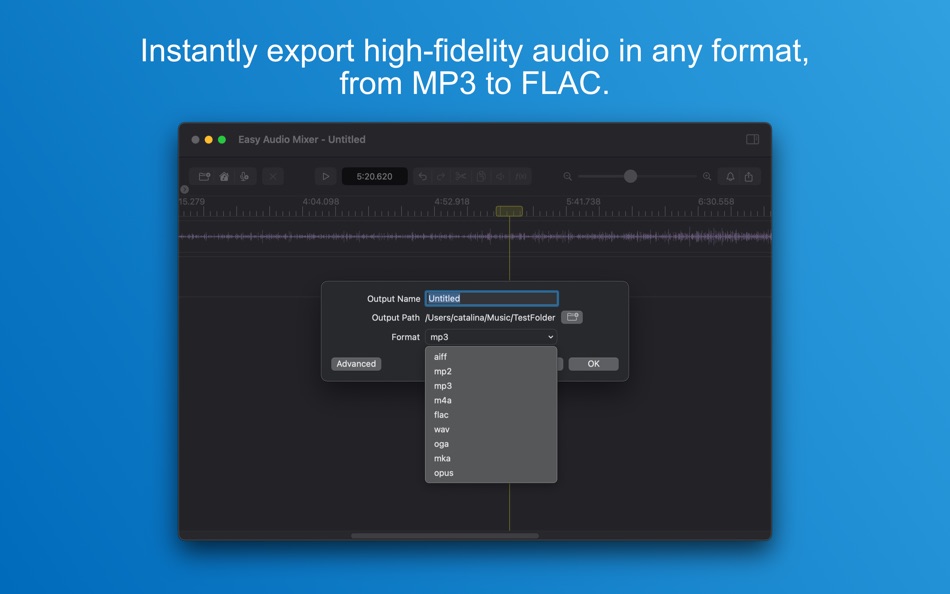Open Advanced export settings
Image resolution: width=950 pixels, height=594 pixels.
tap(356, 364)
